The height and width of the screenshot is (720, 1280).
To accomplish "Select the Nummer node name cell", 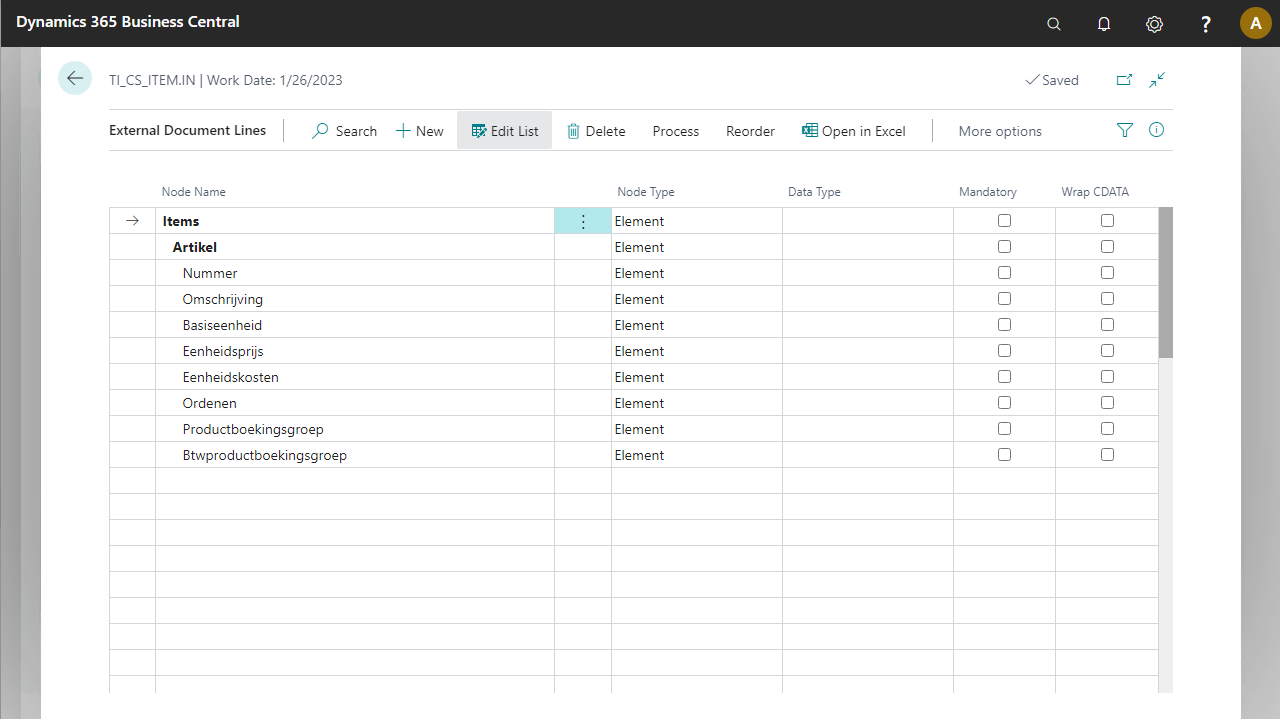I will tap(355, 273).
